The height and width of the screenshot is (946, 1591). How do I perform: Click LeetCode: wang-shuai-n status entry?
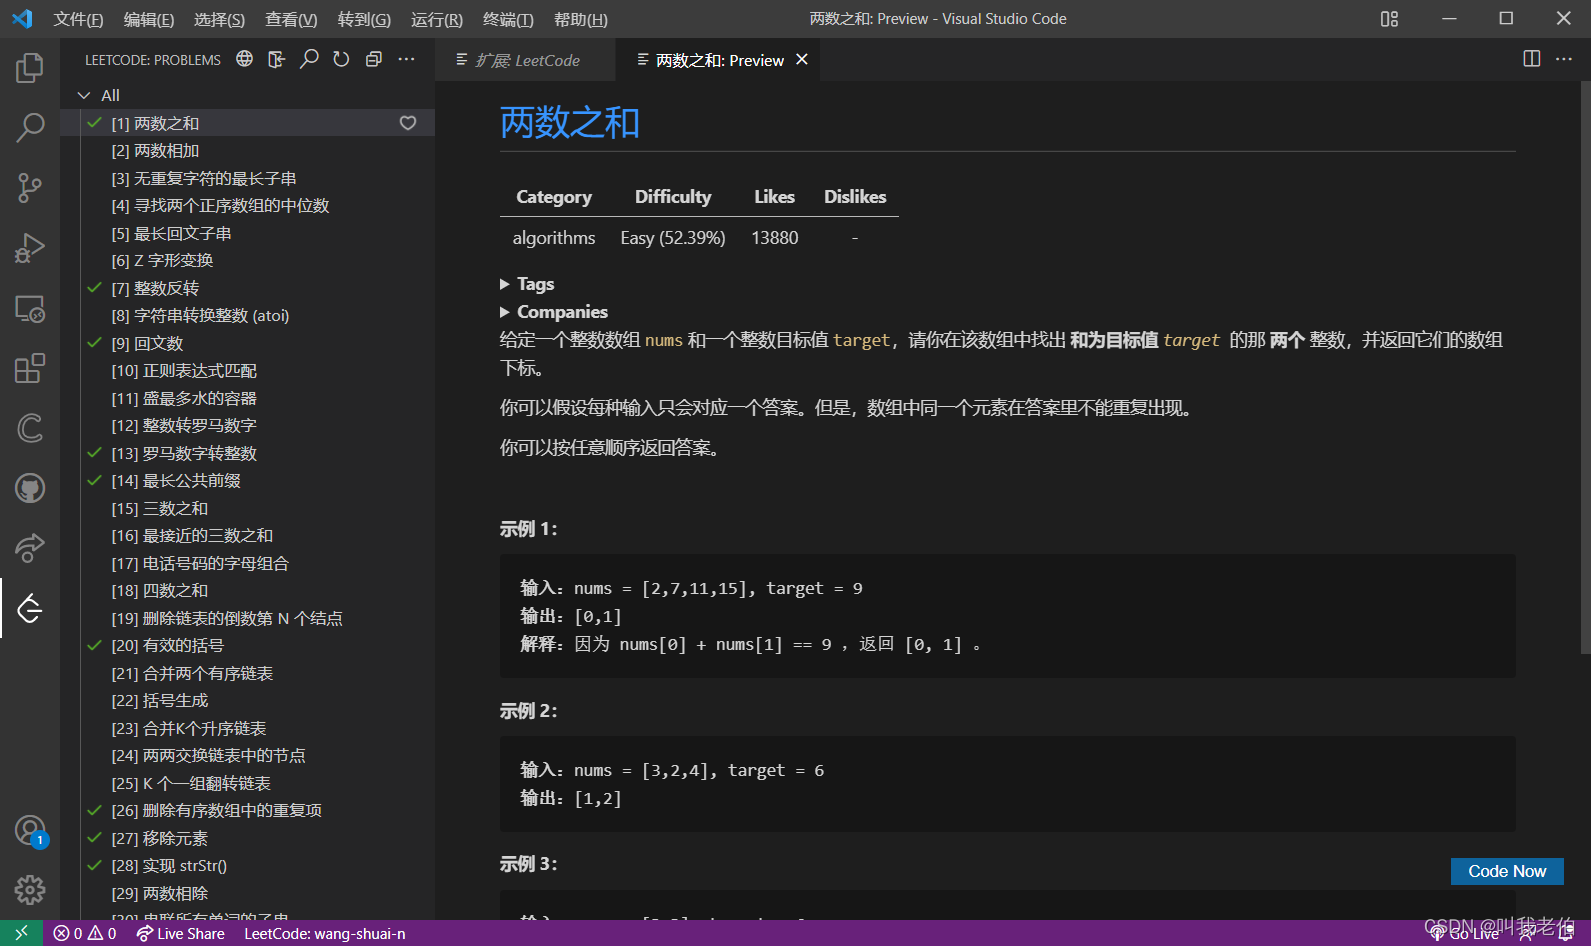[x=325, y=933]
